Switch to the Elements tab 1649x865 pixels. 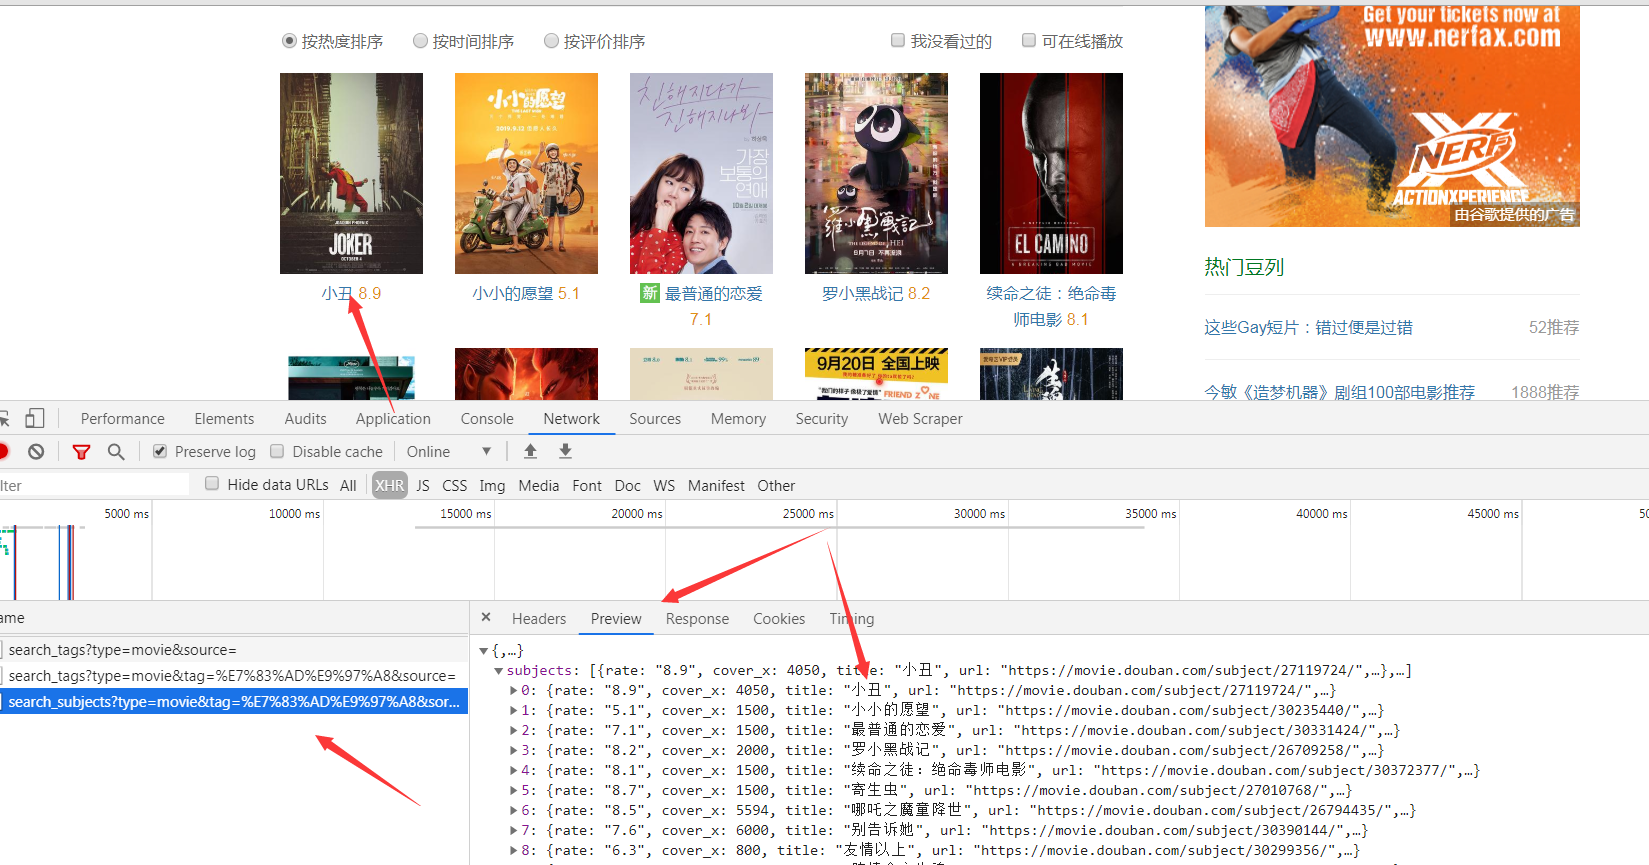(x=224, y=419)
